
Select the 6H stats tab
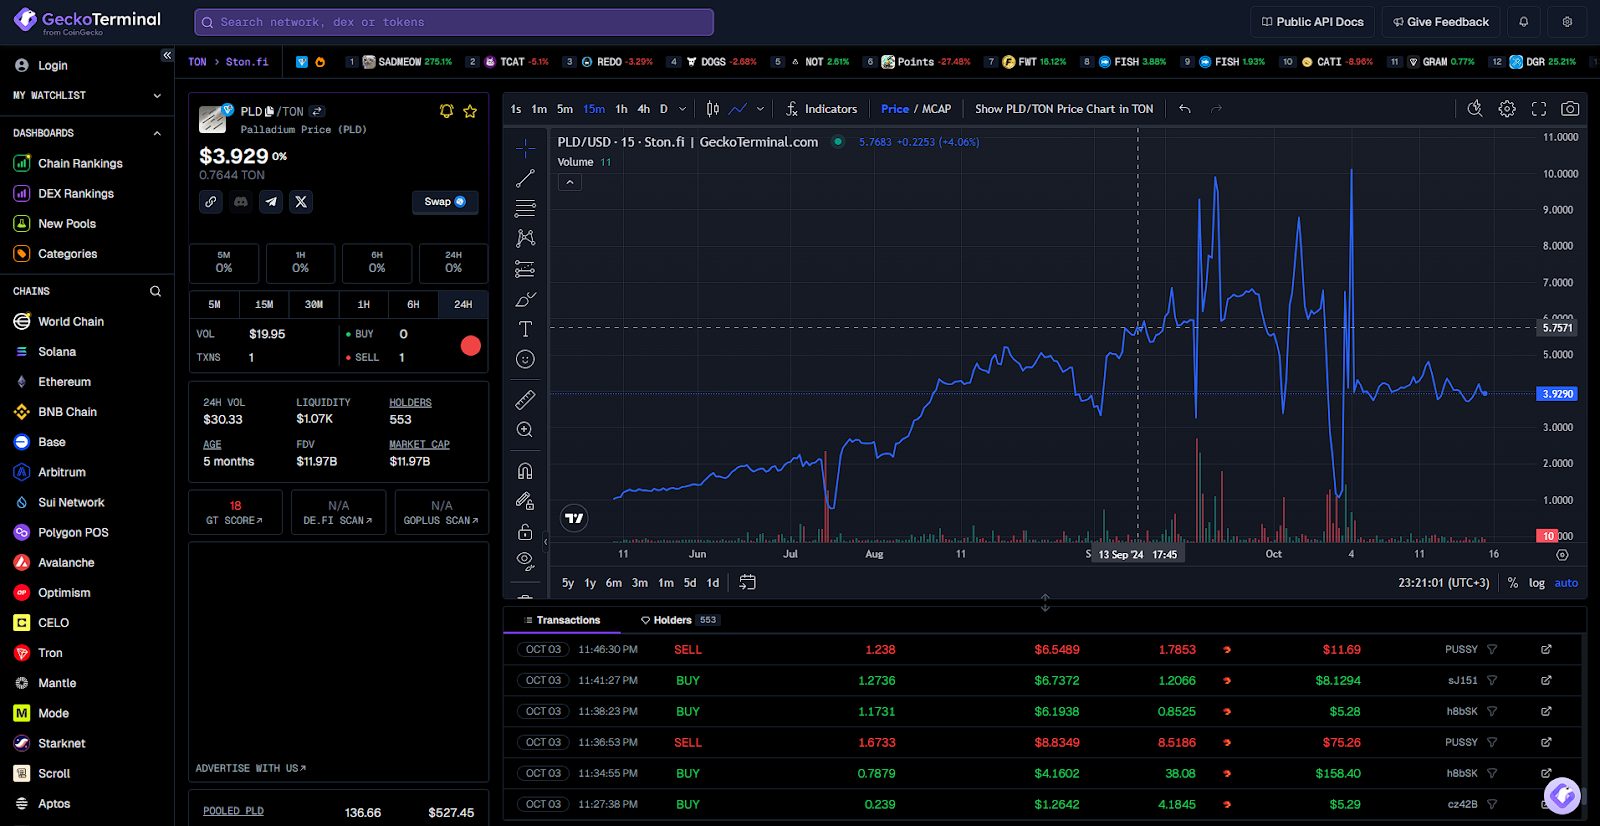coord(413,305)
